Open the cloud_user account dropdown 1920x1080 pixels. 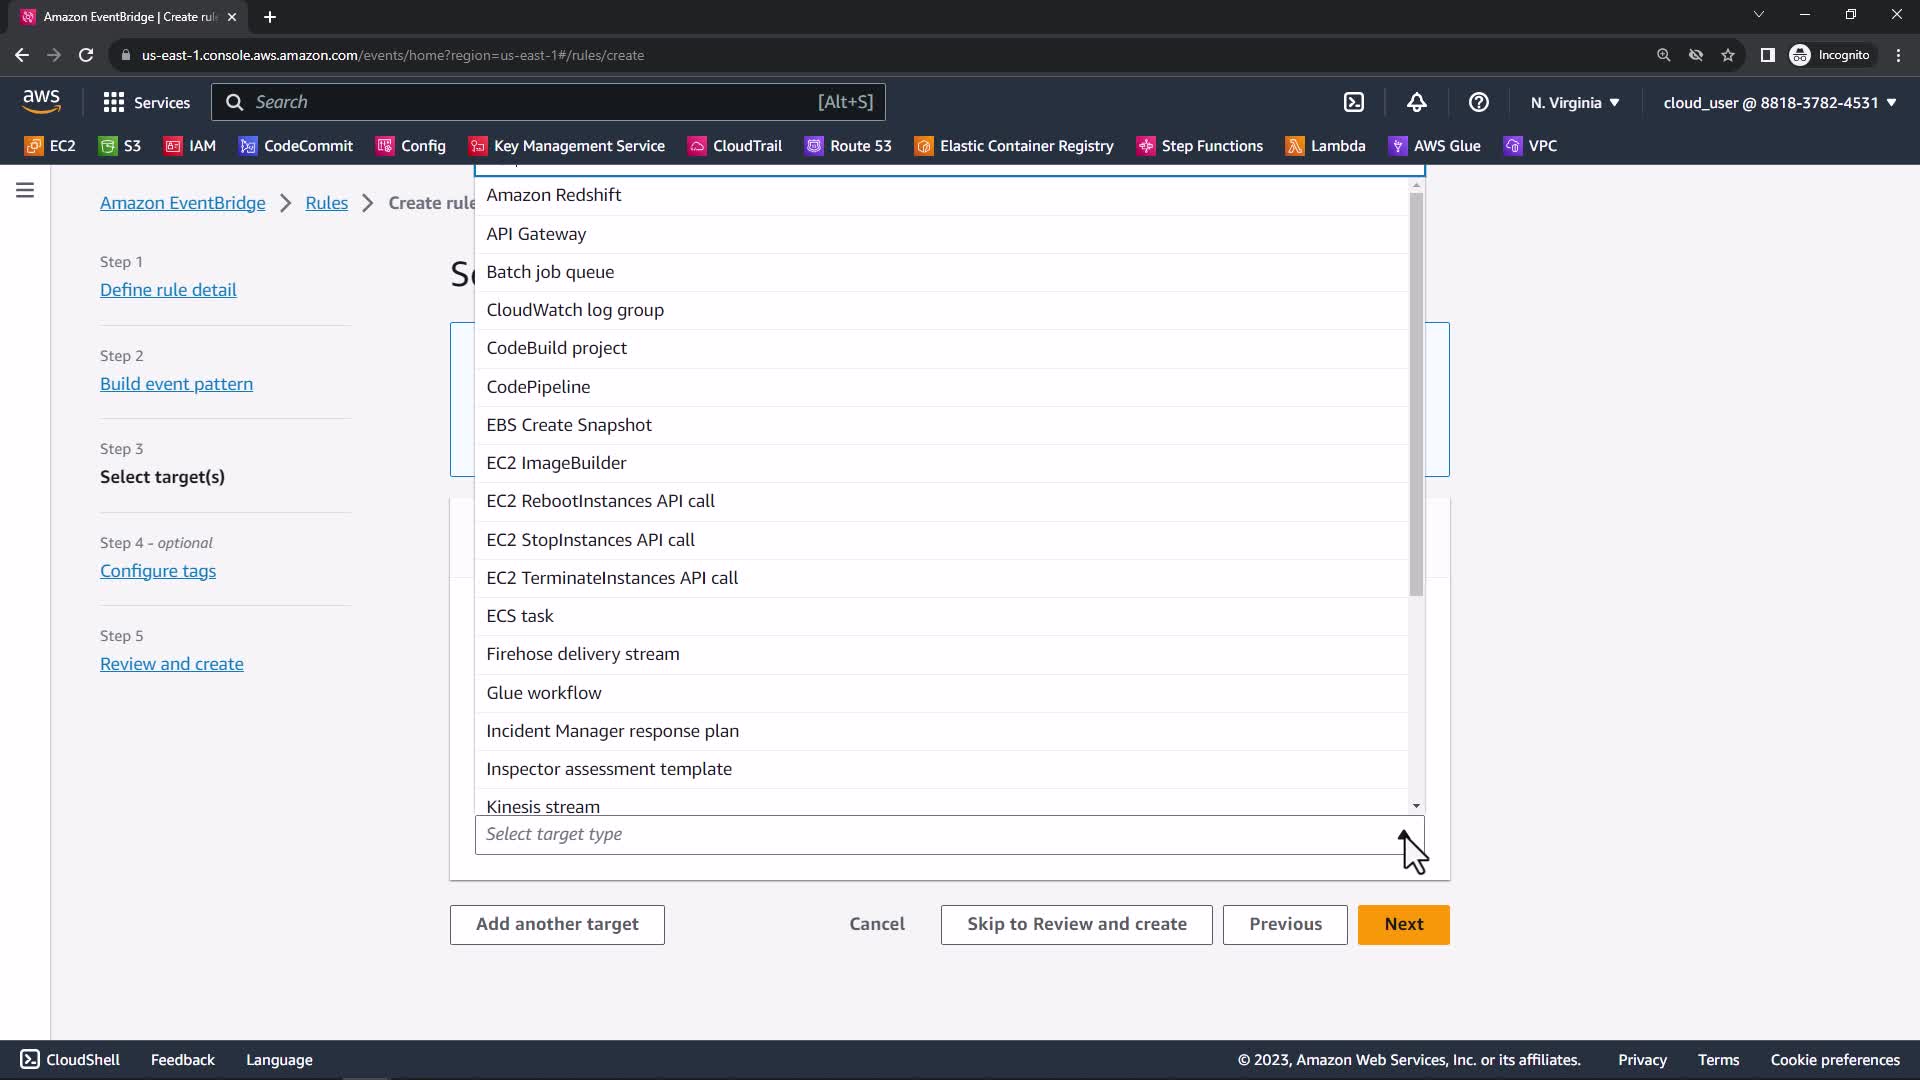pyautogui.click(x=1779, y=102)
